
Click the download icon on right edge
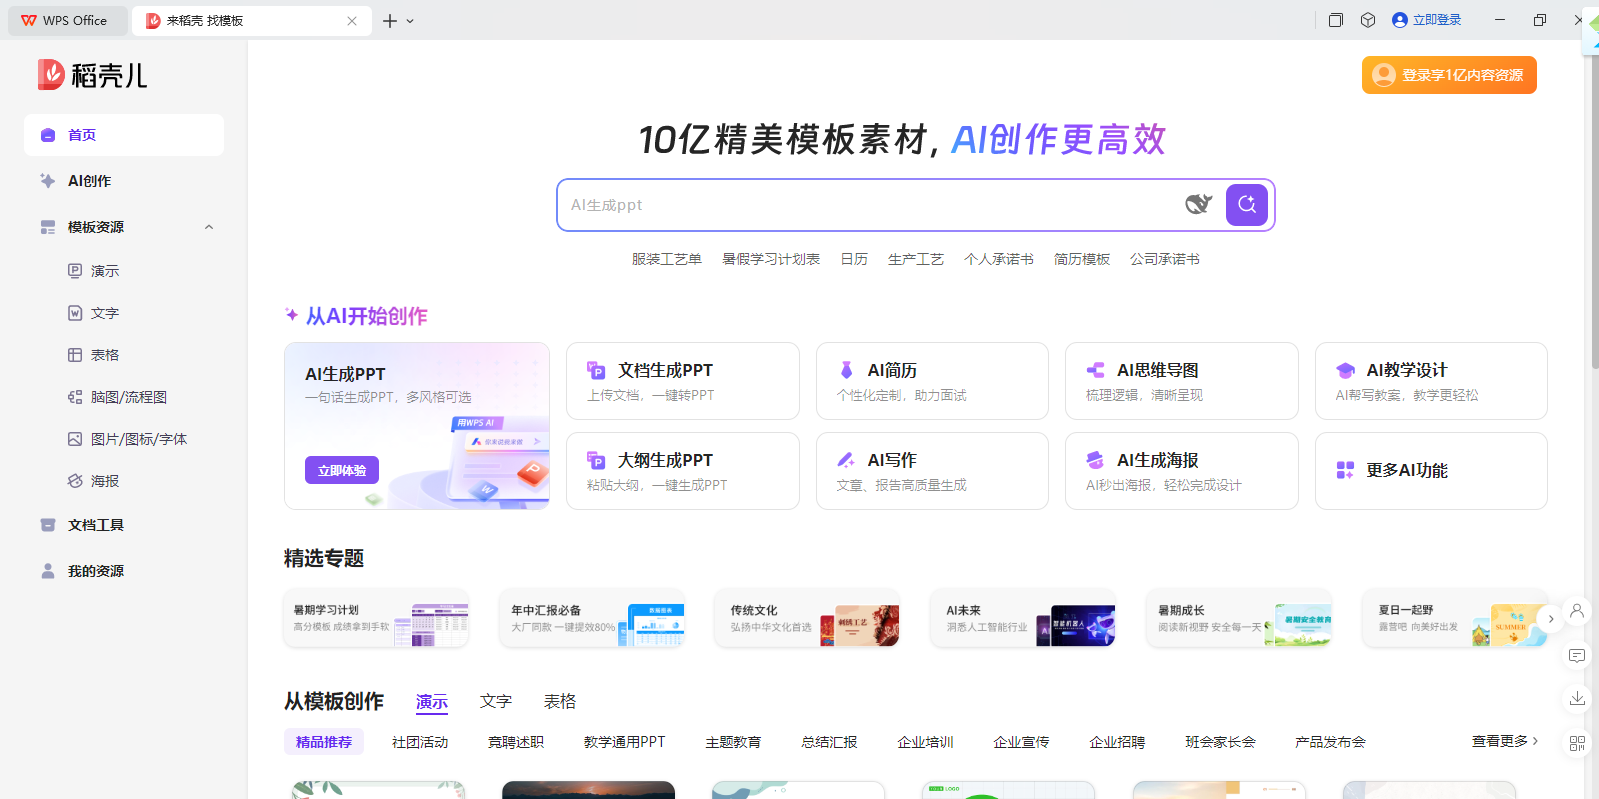click(1577, 698)
